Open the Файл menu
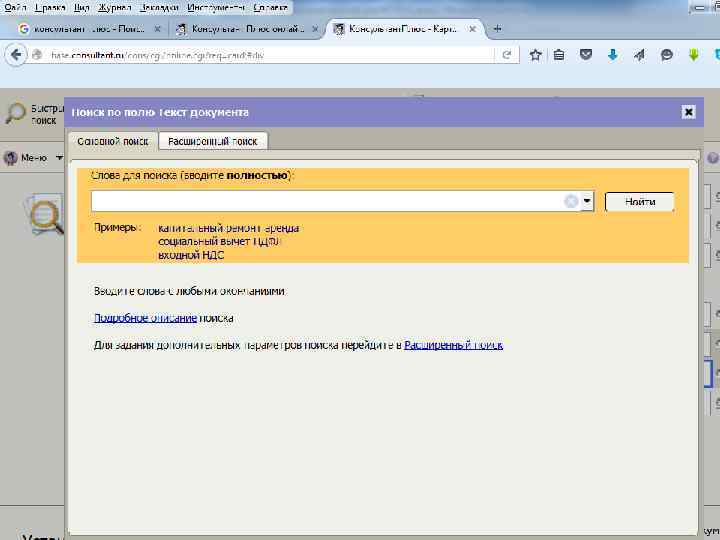720x540 pixels. 15,7
